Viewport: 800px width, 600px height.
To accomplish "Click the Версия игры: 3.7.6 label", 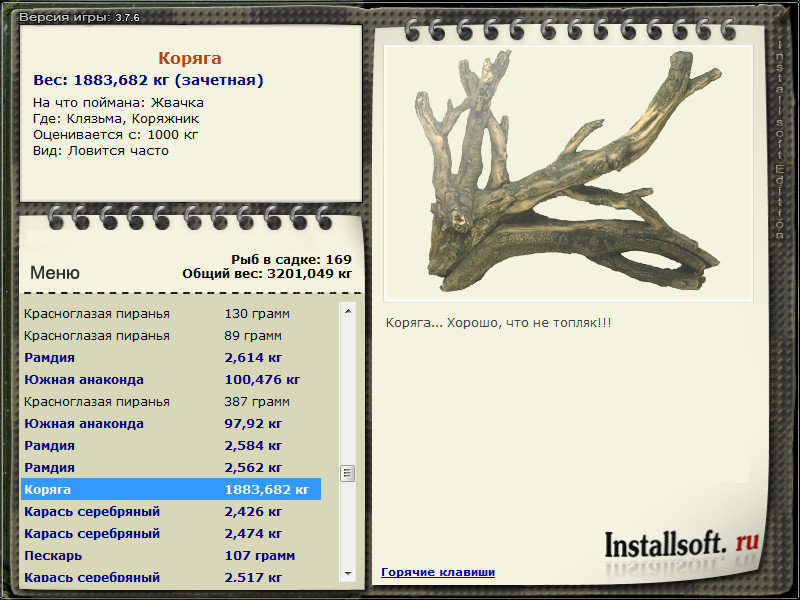I will 79,17.
